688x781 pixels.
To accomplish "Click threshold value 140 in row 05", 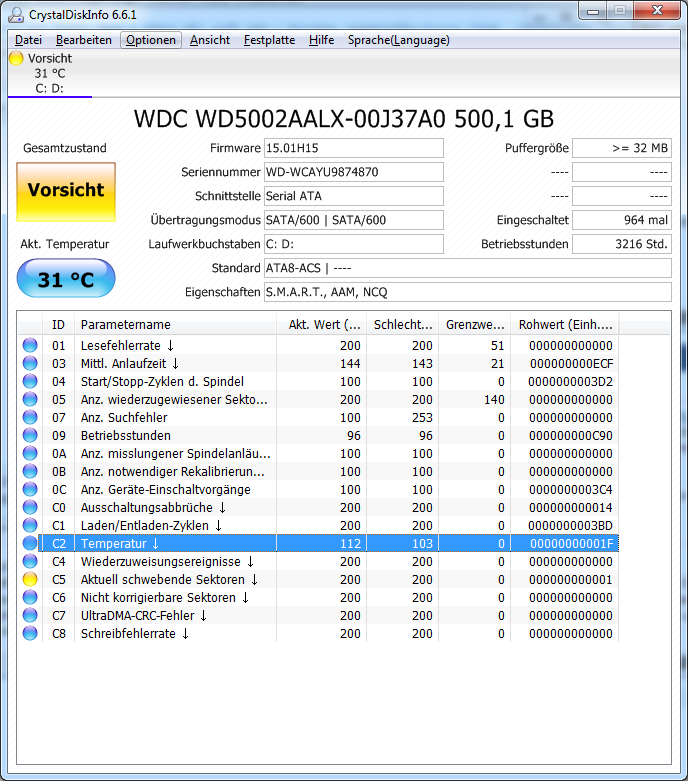I will pos(494,399).
